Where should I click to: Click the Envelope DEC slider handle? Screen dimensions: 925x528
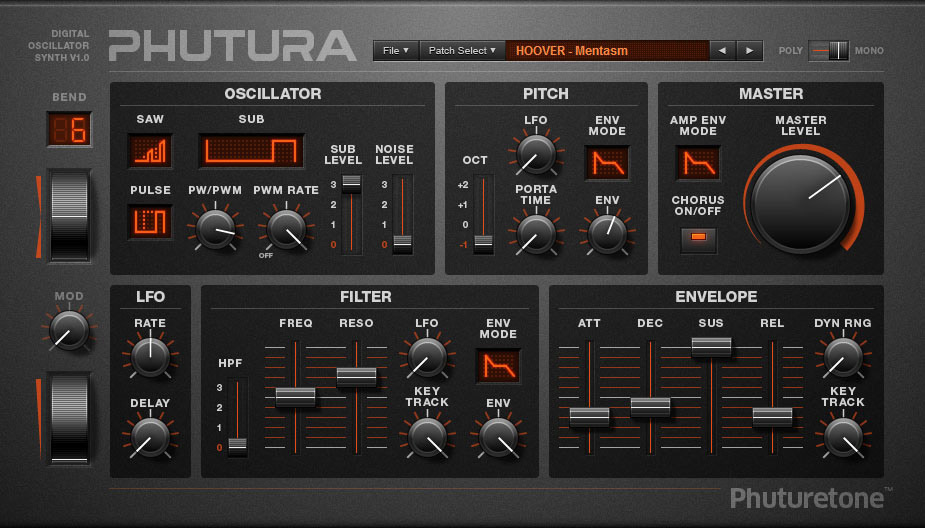650,407
